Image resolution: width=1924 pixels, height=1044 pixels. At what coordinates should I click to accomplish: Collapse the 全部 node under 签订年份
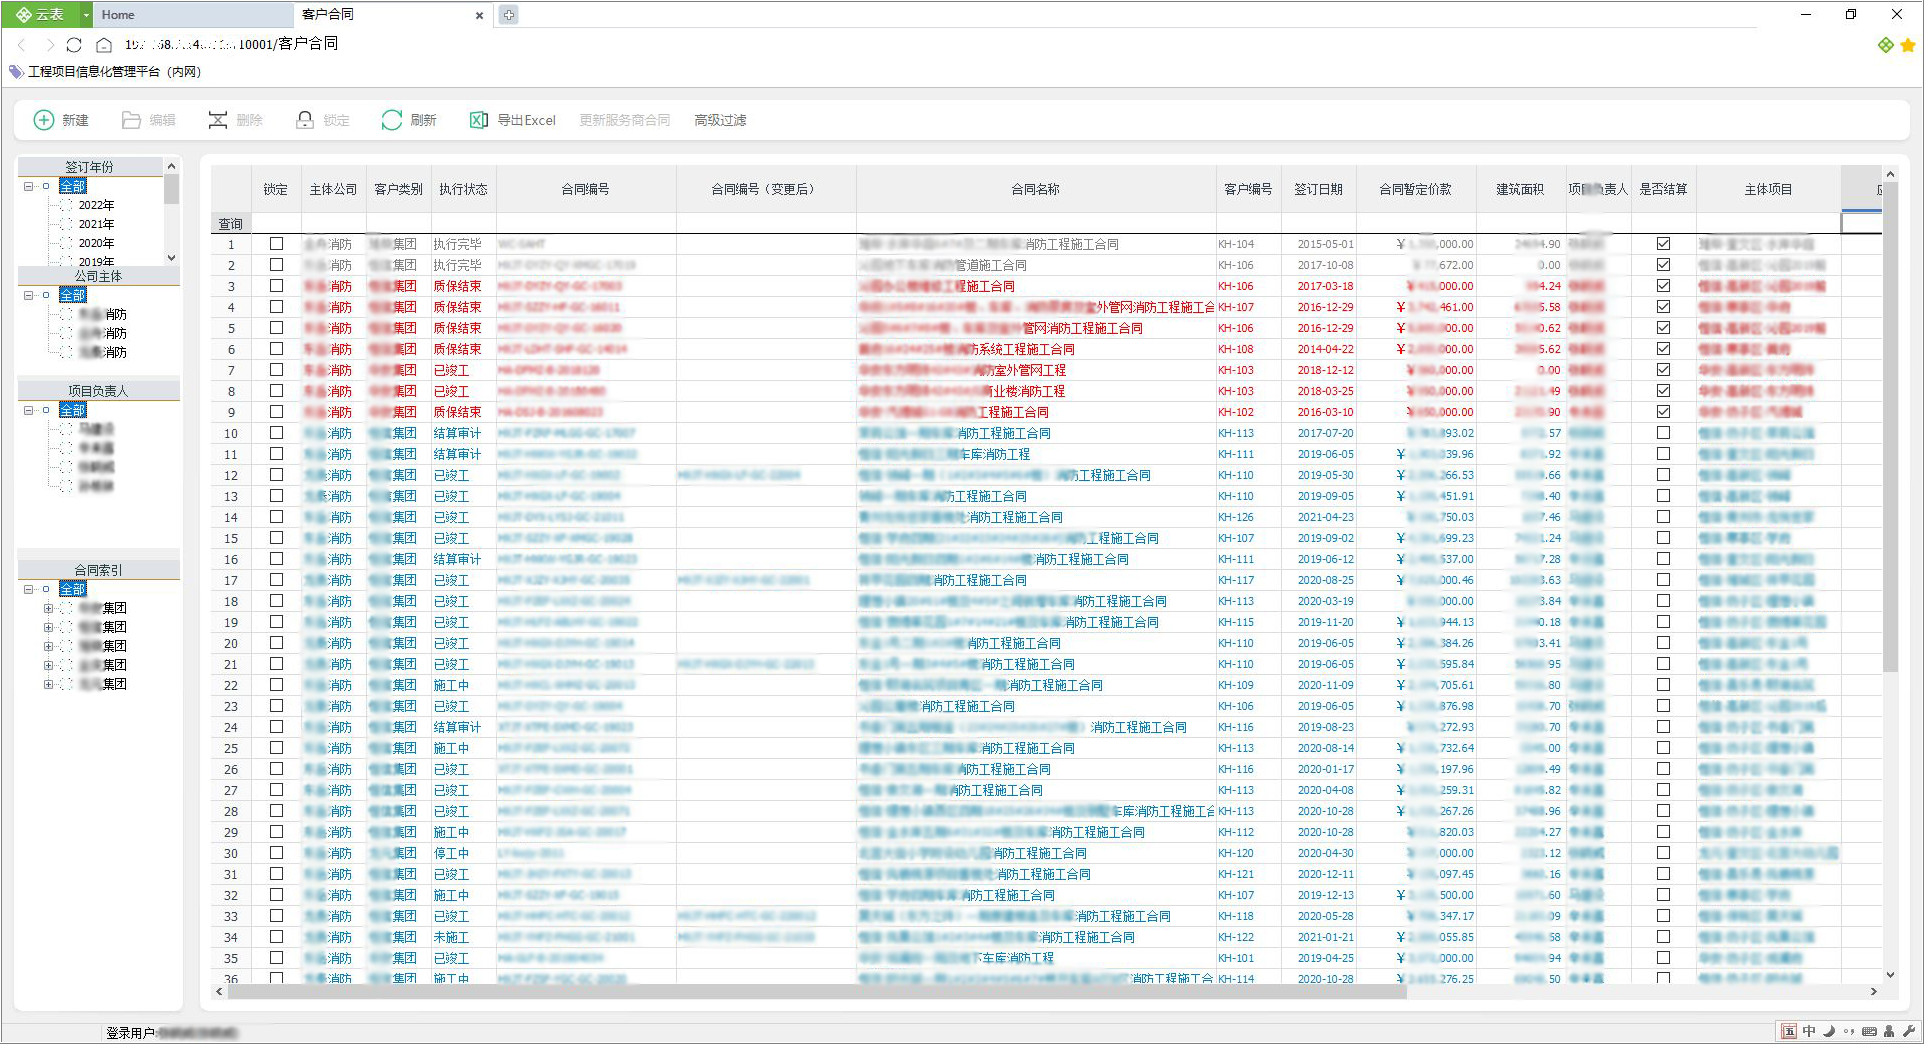(29, 186)
